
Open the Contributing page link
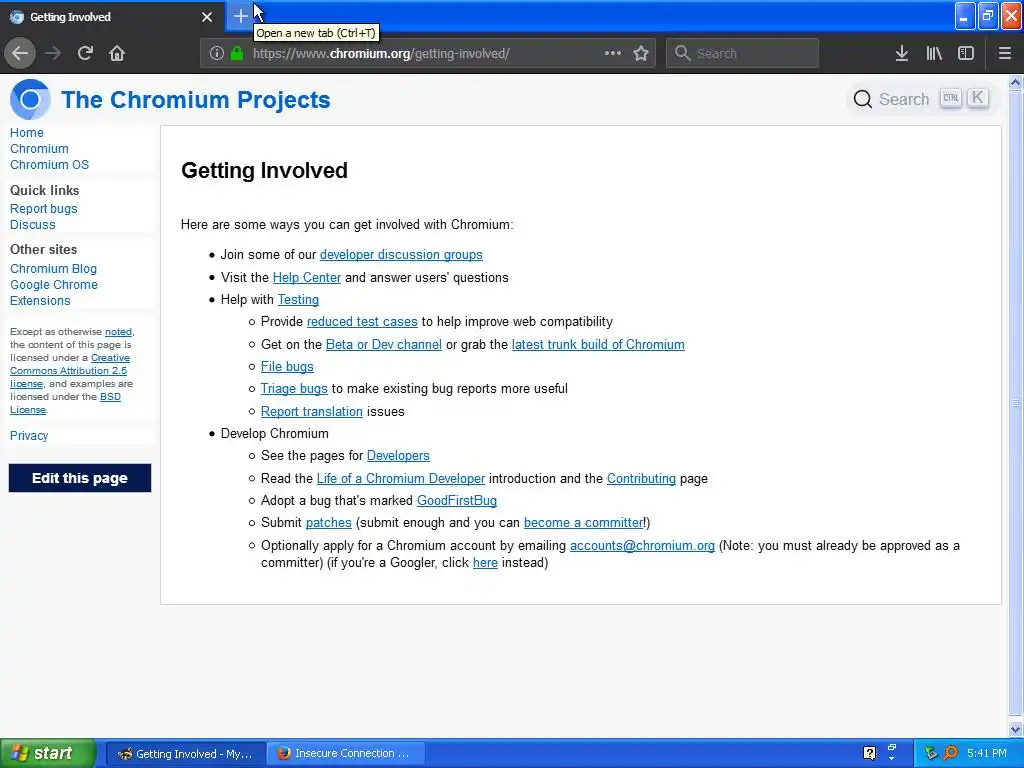coord(641,479)
